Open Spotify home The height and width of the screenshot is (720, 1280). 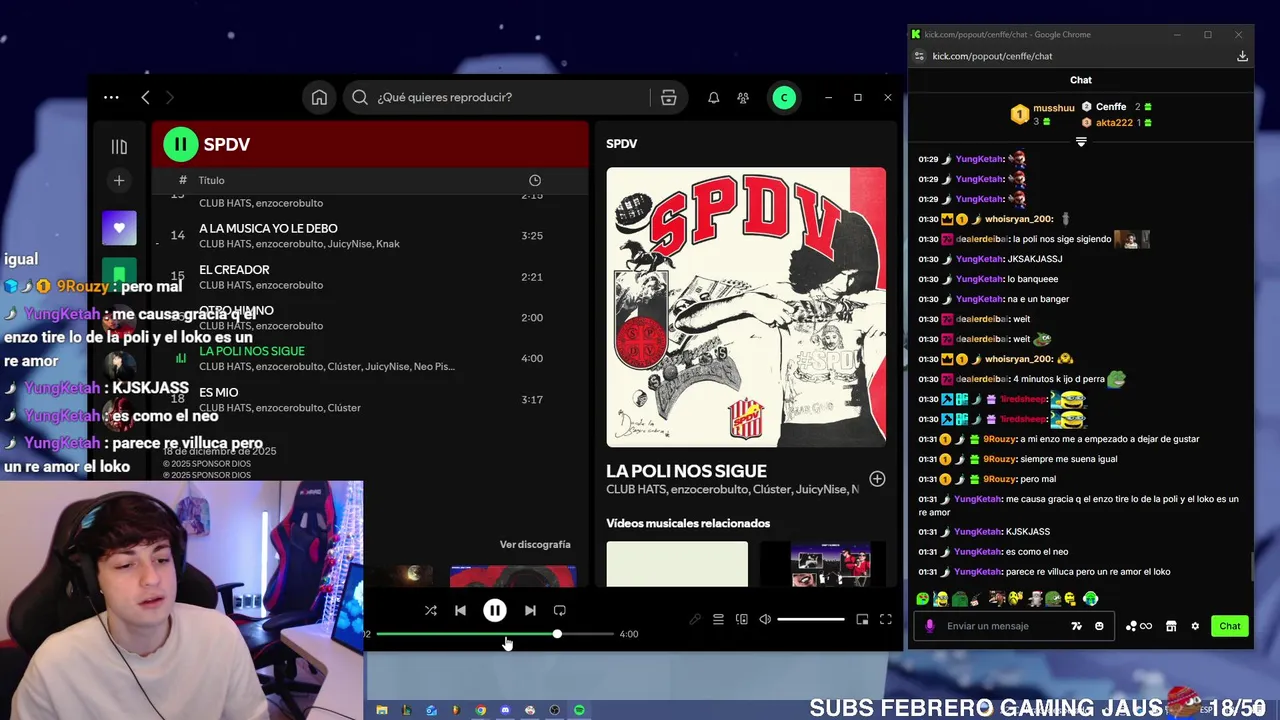coord(319,97)
